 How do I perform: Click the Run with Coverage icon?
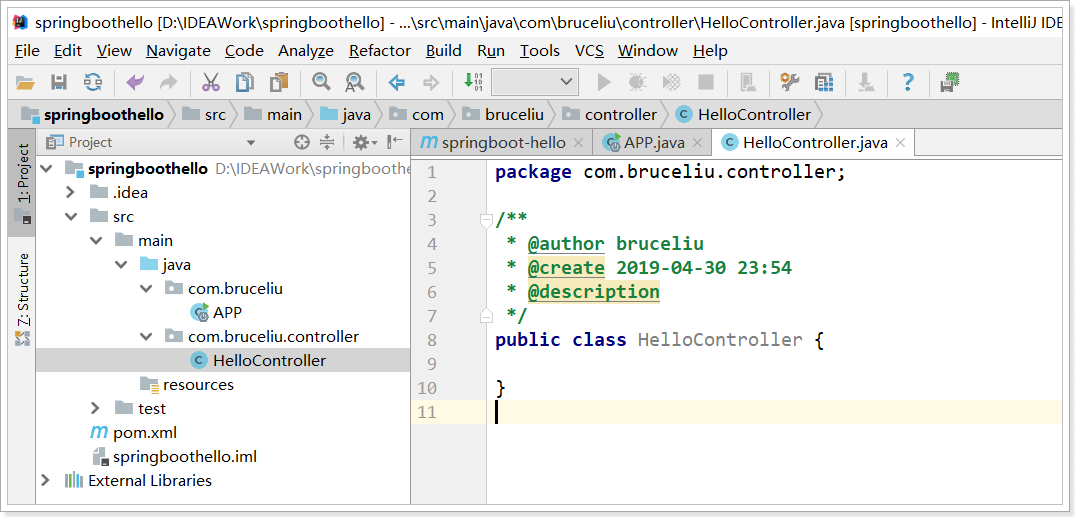coord(672,83)
